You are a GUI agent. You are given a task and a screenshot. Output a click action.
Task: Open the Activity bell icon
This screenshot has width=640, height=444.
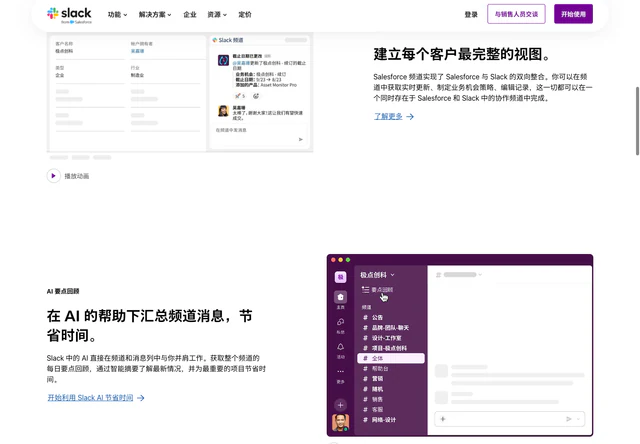coord(340,347)
